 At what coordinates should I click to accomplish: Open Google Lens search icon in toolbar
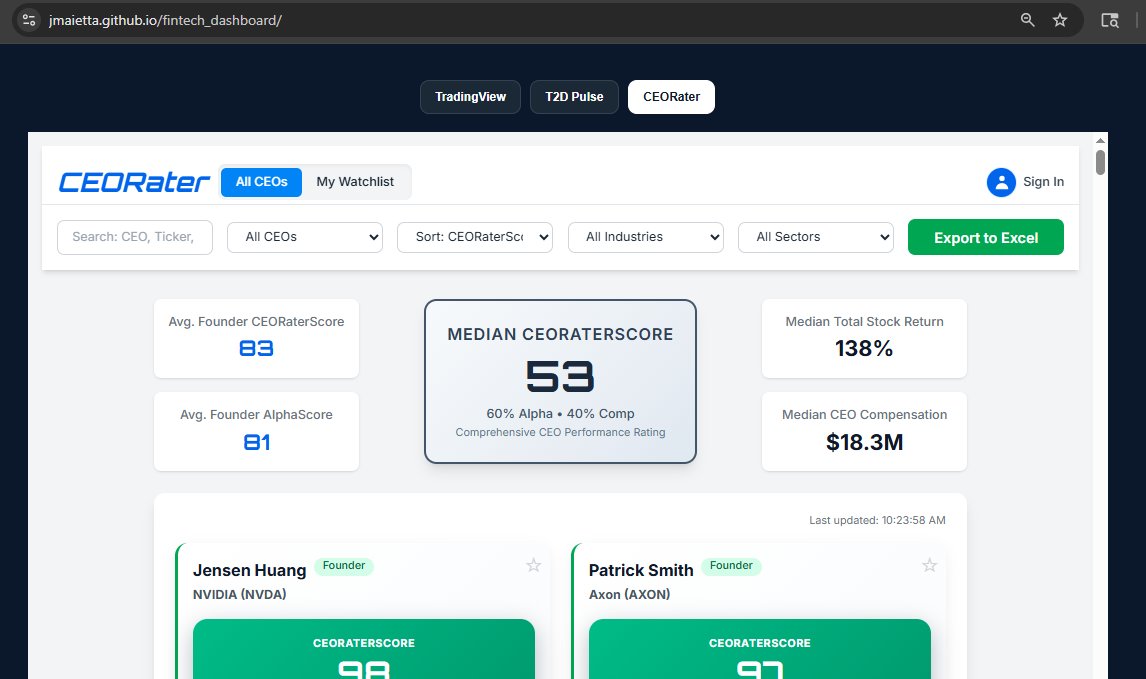click(x=1110, y=20)
